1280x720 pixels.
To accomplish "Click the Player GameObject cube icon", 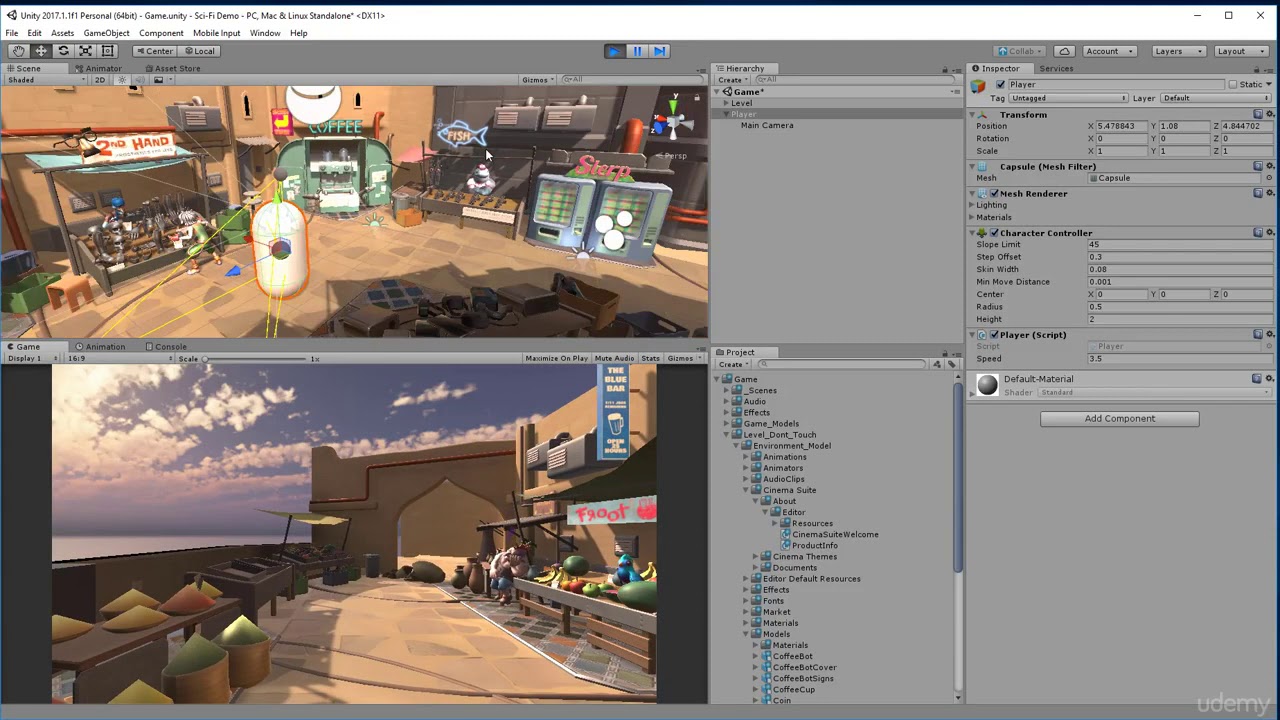I will tap(979, 85).
